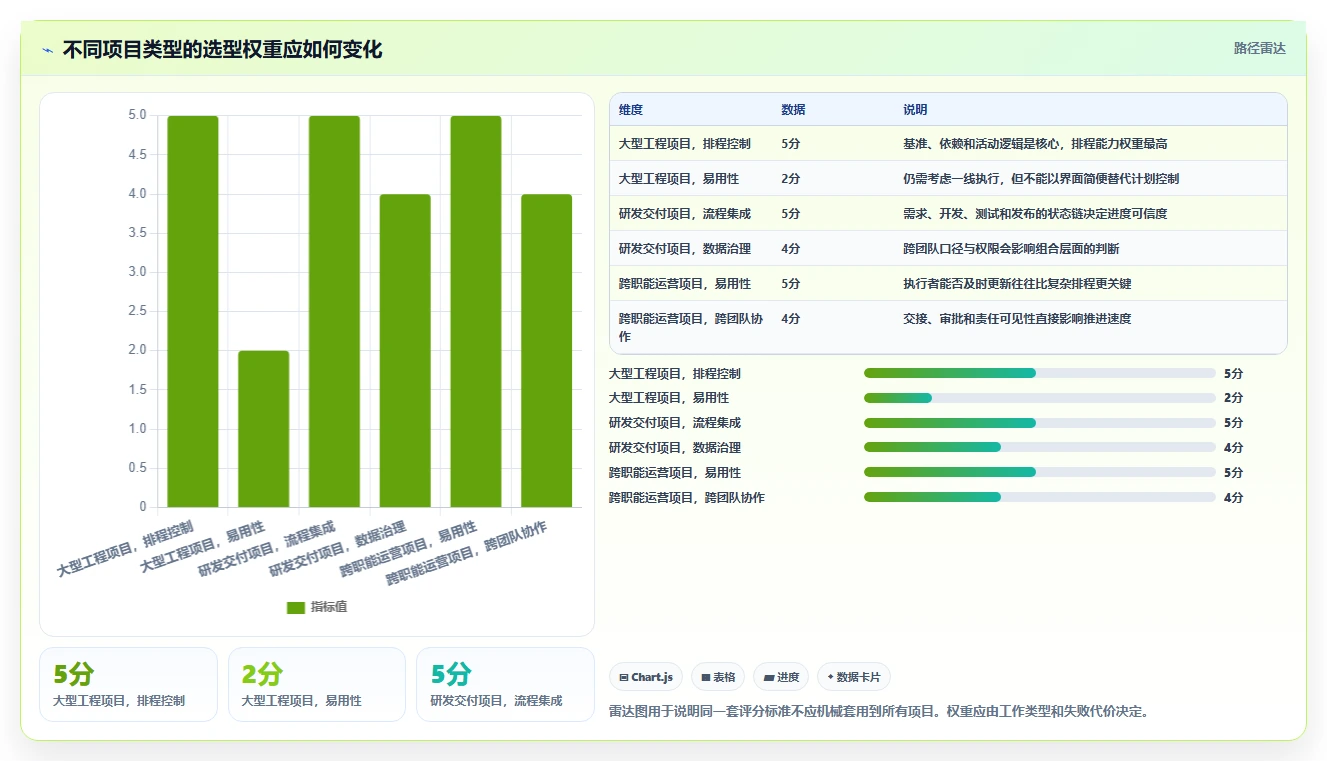This screenshot has width=1327, height=761.
Task: Select table cell 大型工程项目，排程控制
Action: tap(685, 144)
